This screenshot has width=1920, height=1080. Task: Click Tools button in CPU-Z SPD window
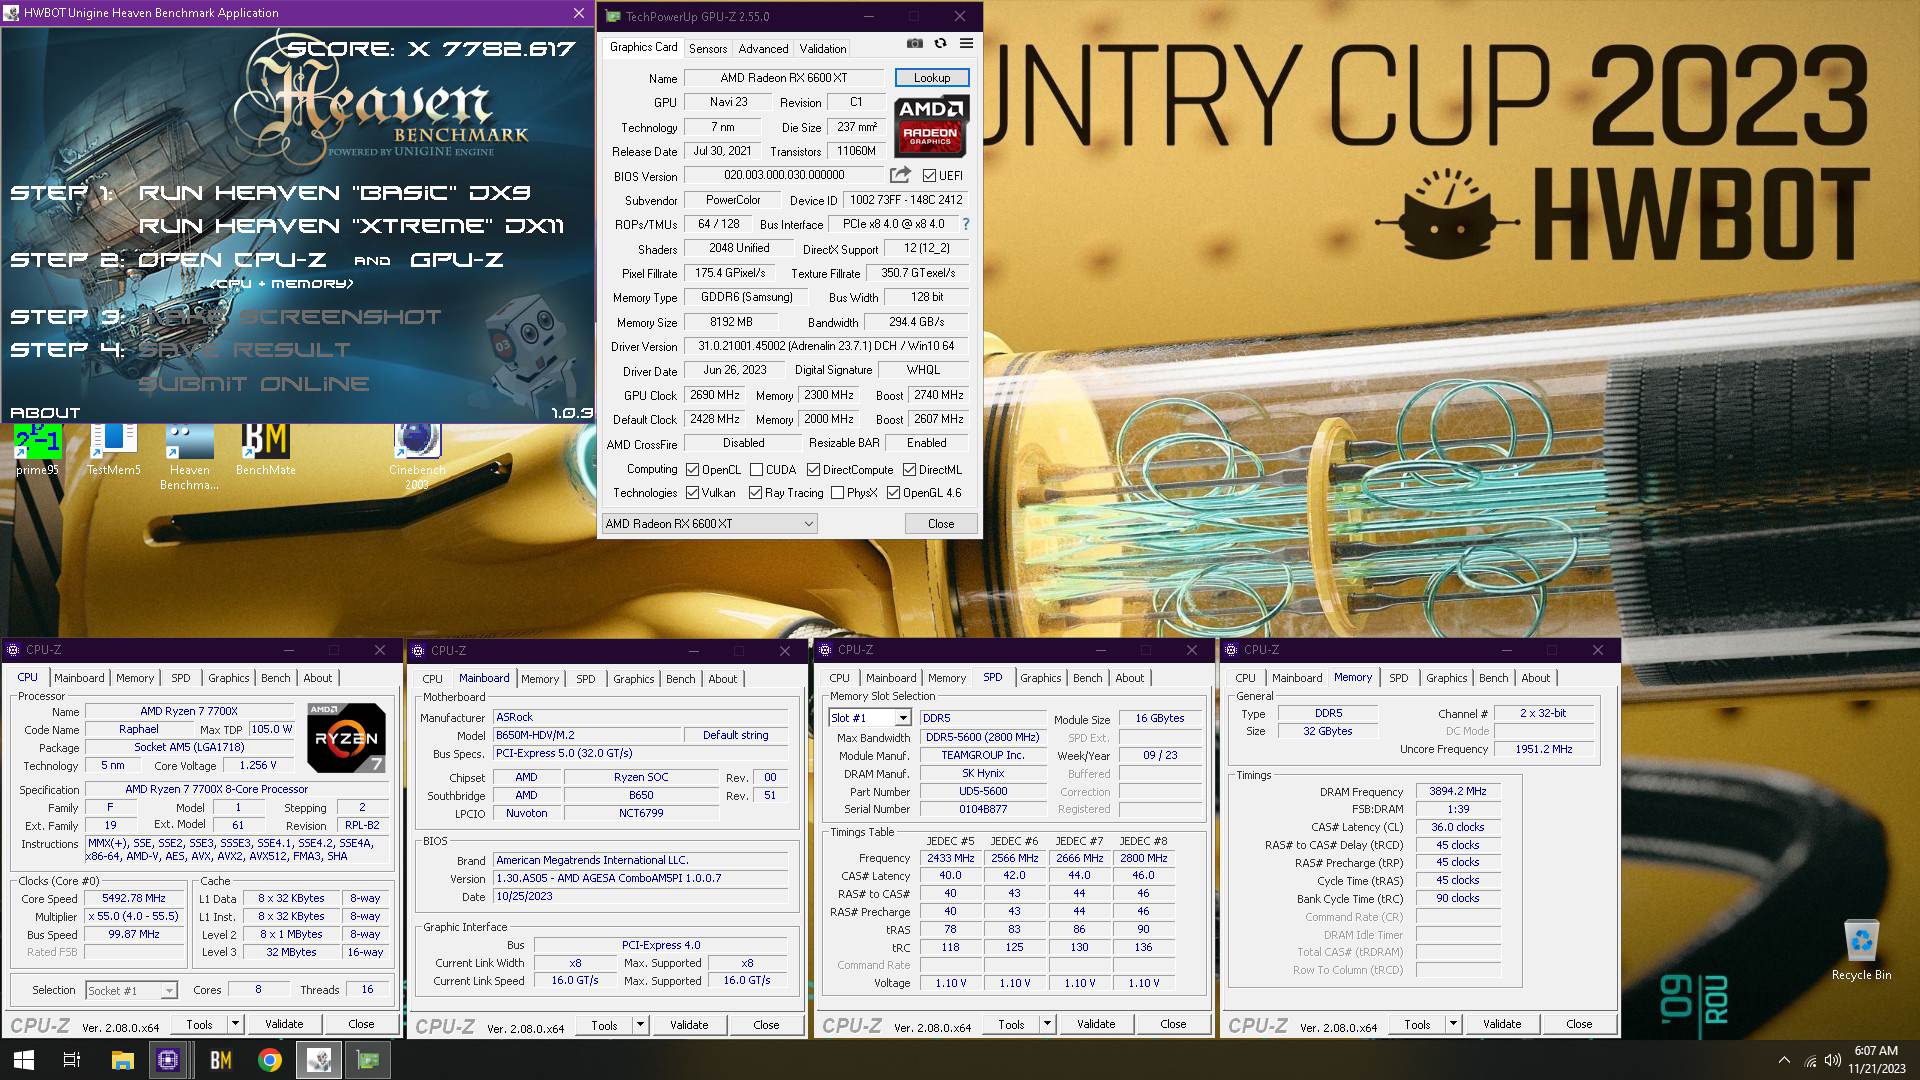(1011, 1024)
